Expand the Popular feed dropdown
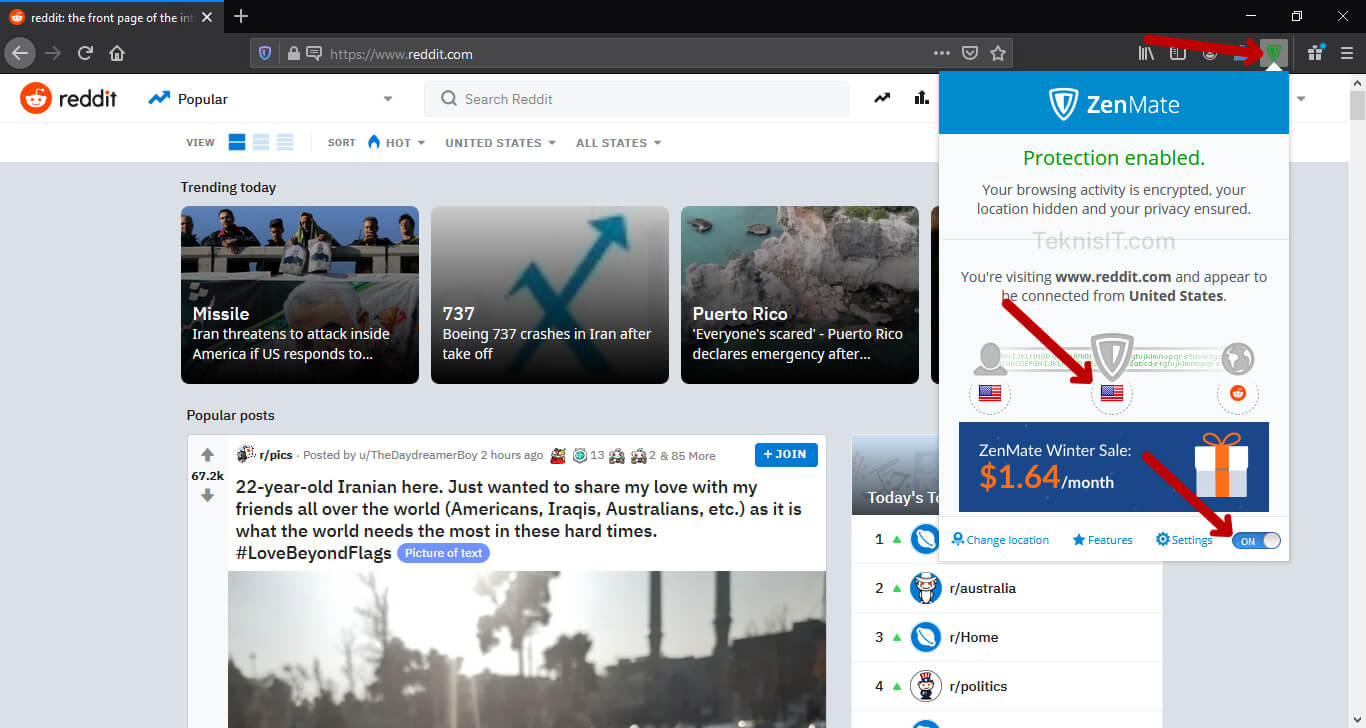 click(388, 99)
